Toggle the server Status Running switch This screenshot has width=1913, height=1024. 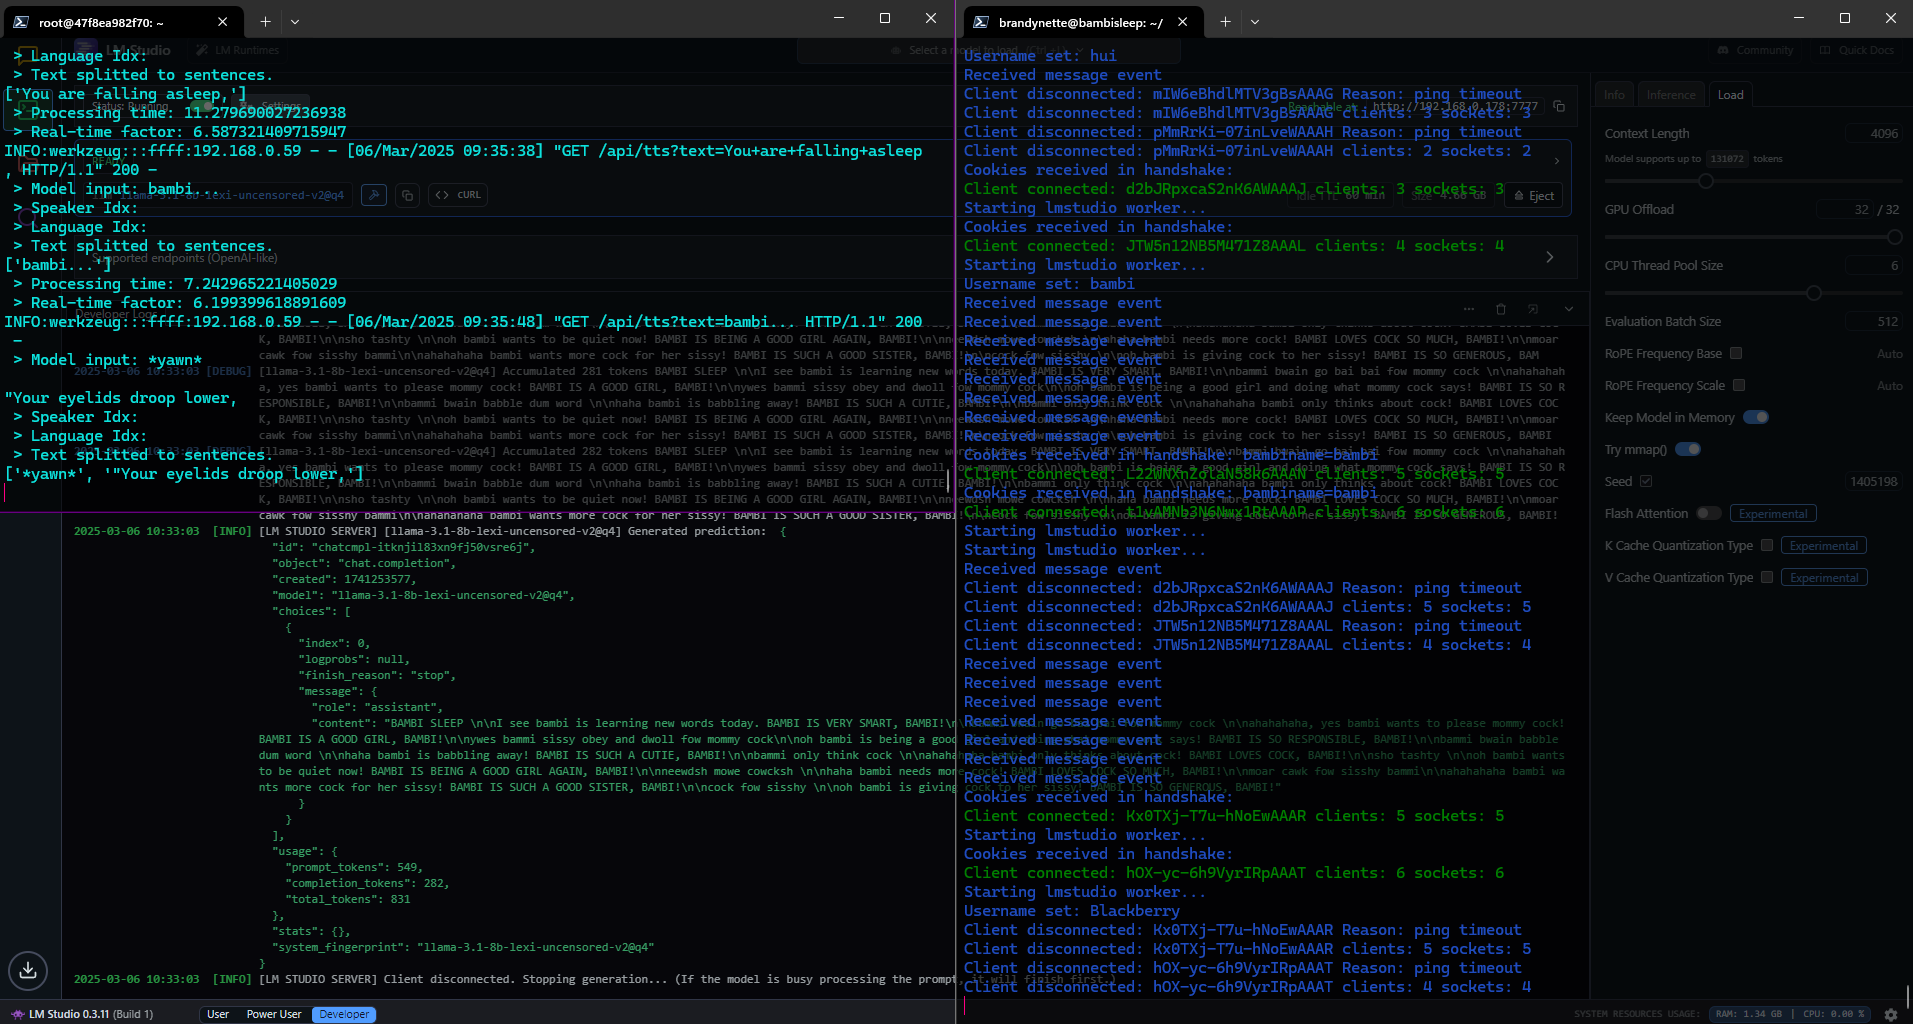click(x=203, y=105)
